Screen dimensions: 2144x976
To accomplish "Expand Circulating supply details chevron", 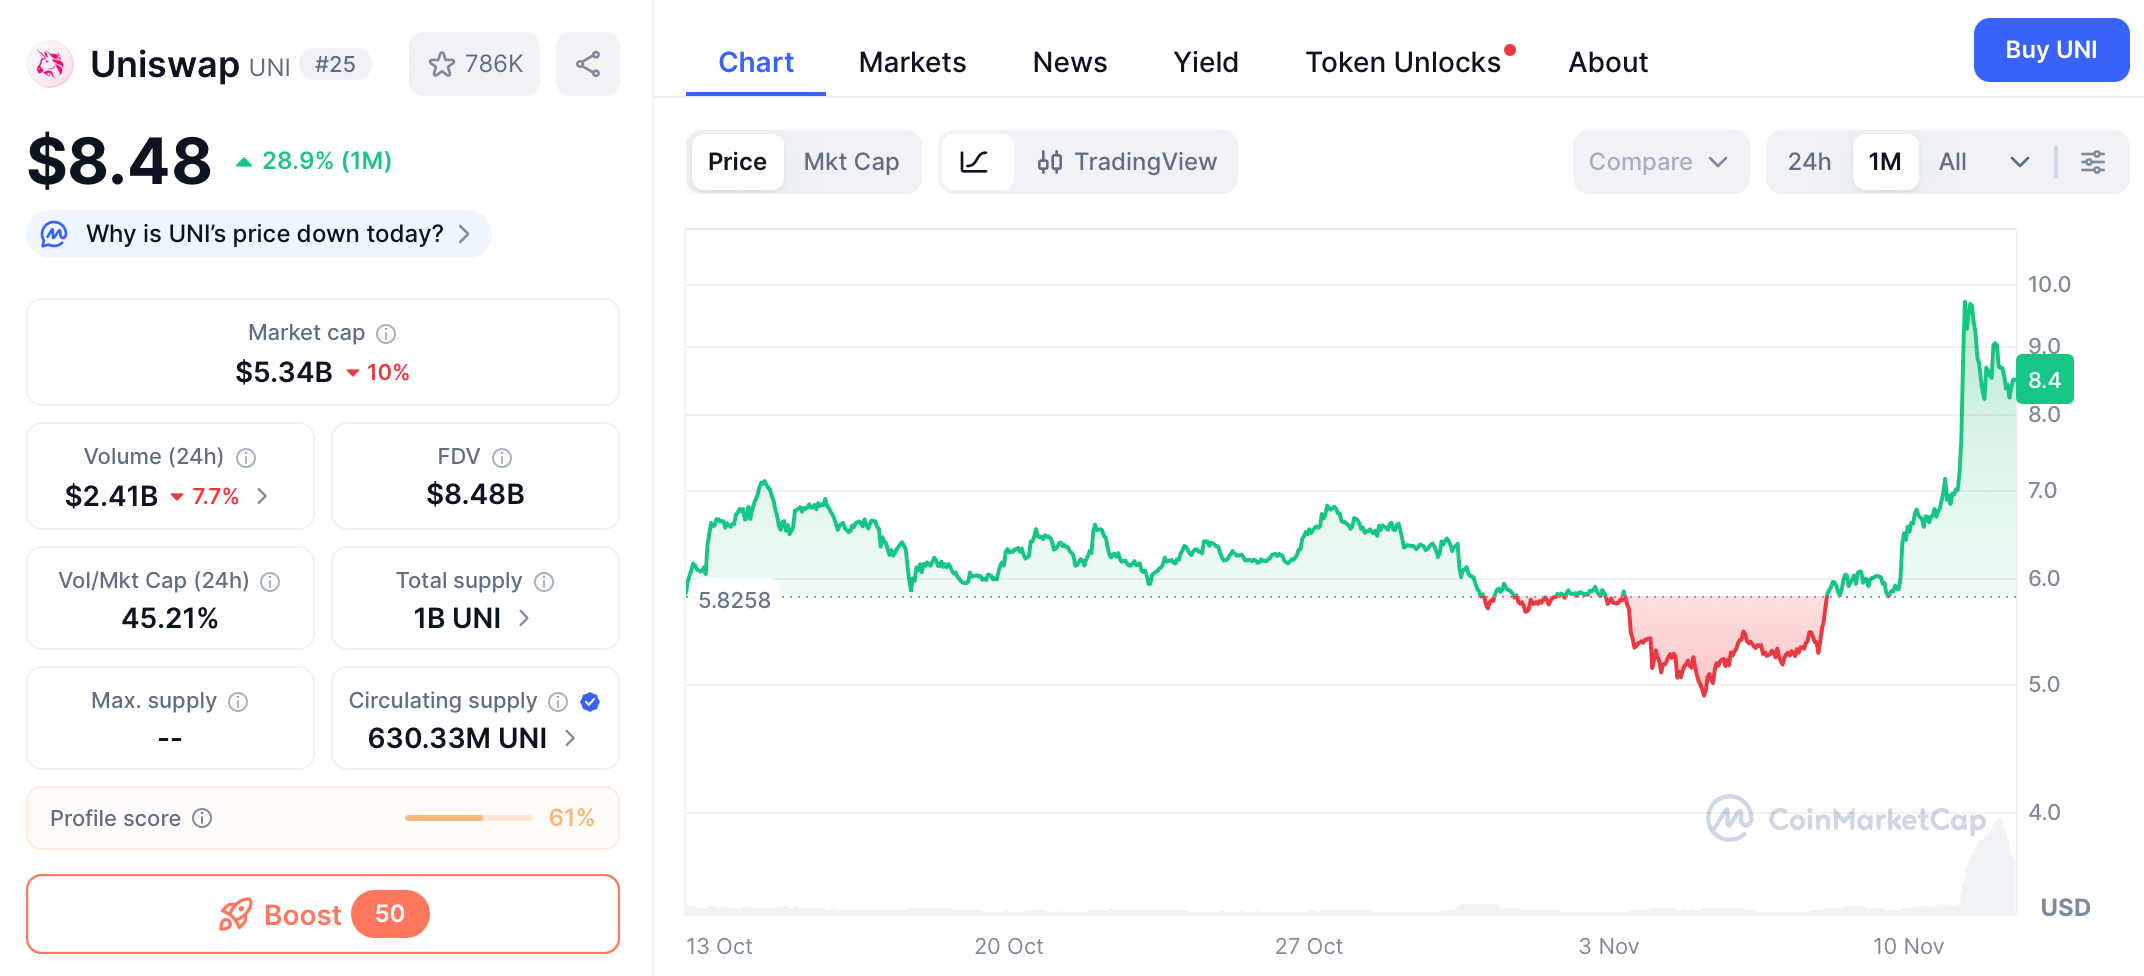I will coord(569,738).
